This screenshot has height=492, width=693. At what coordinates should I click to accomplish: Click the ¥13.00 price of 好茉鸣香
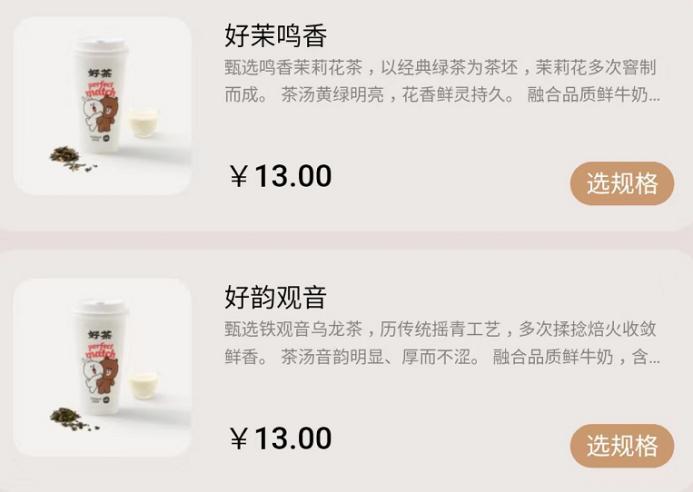[x=281, y=176]
